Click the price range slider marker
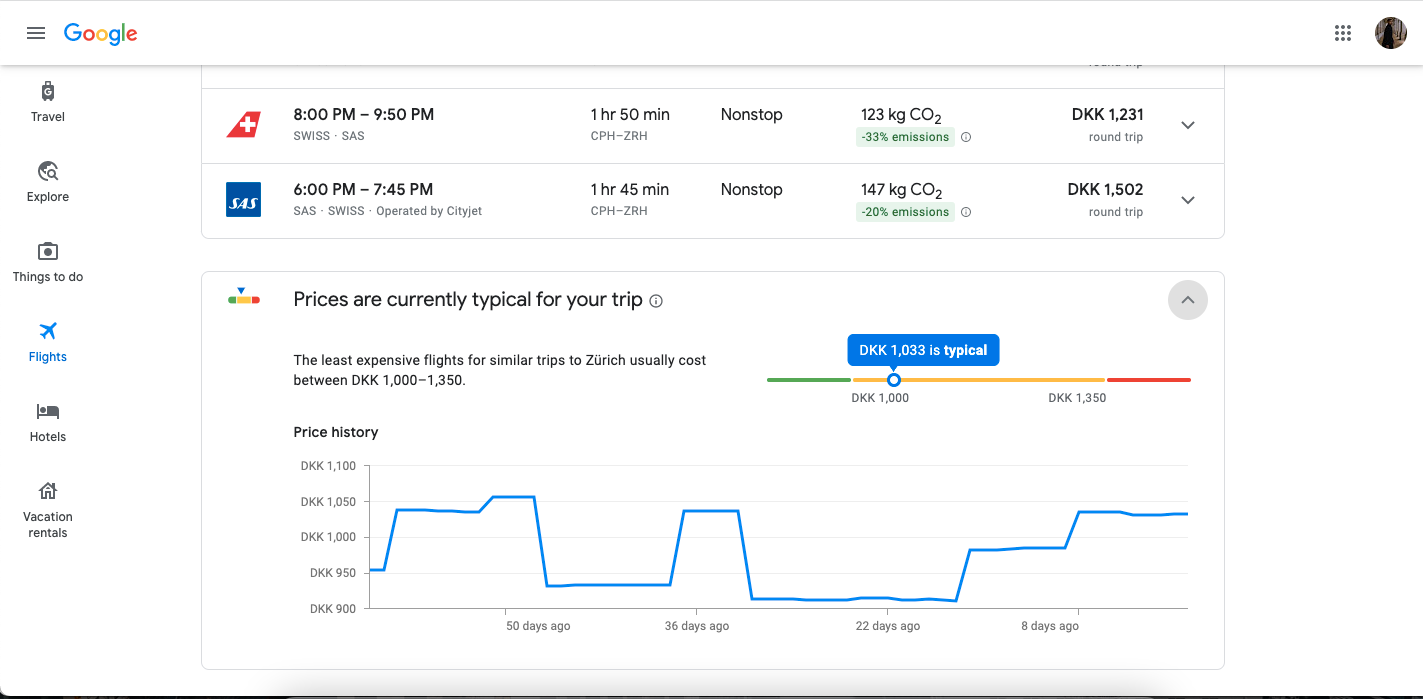This screenshot has height=699, width=1423. click(x=894, y=380)
